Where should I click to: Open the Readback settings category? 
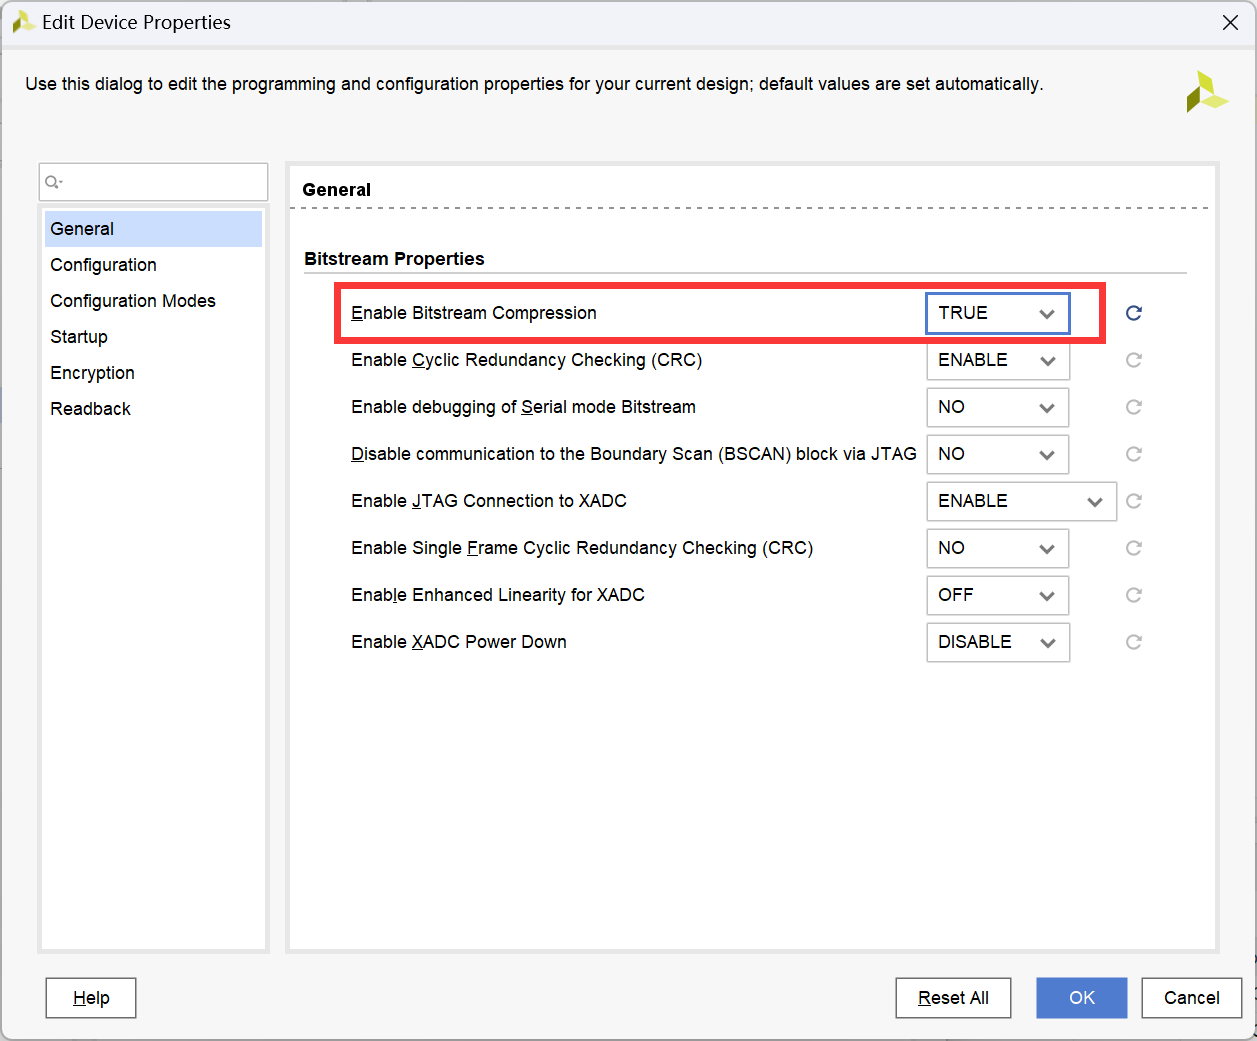91,409
